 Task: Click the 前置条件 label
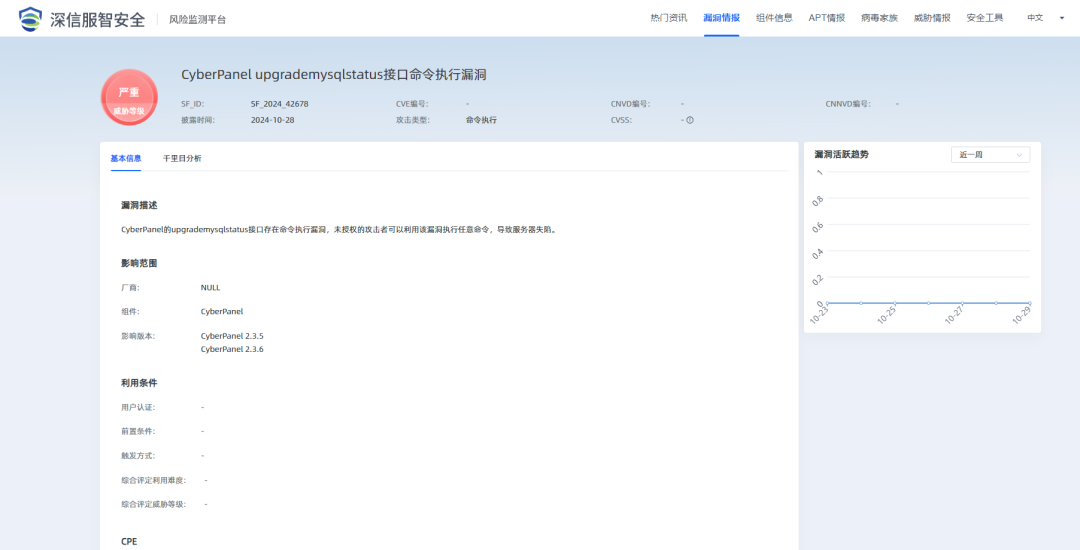click(x=138, y=432)
